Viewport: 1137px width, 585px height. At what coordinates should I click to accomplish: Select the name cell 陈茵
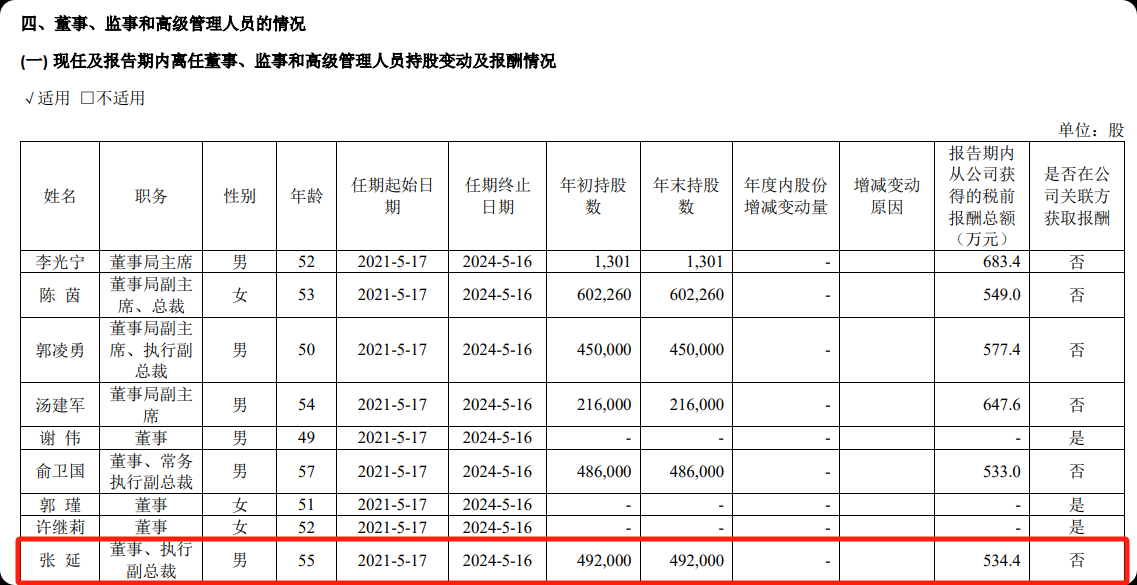click(x=60, y=295)
